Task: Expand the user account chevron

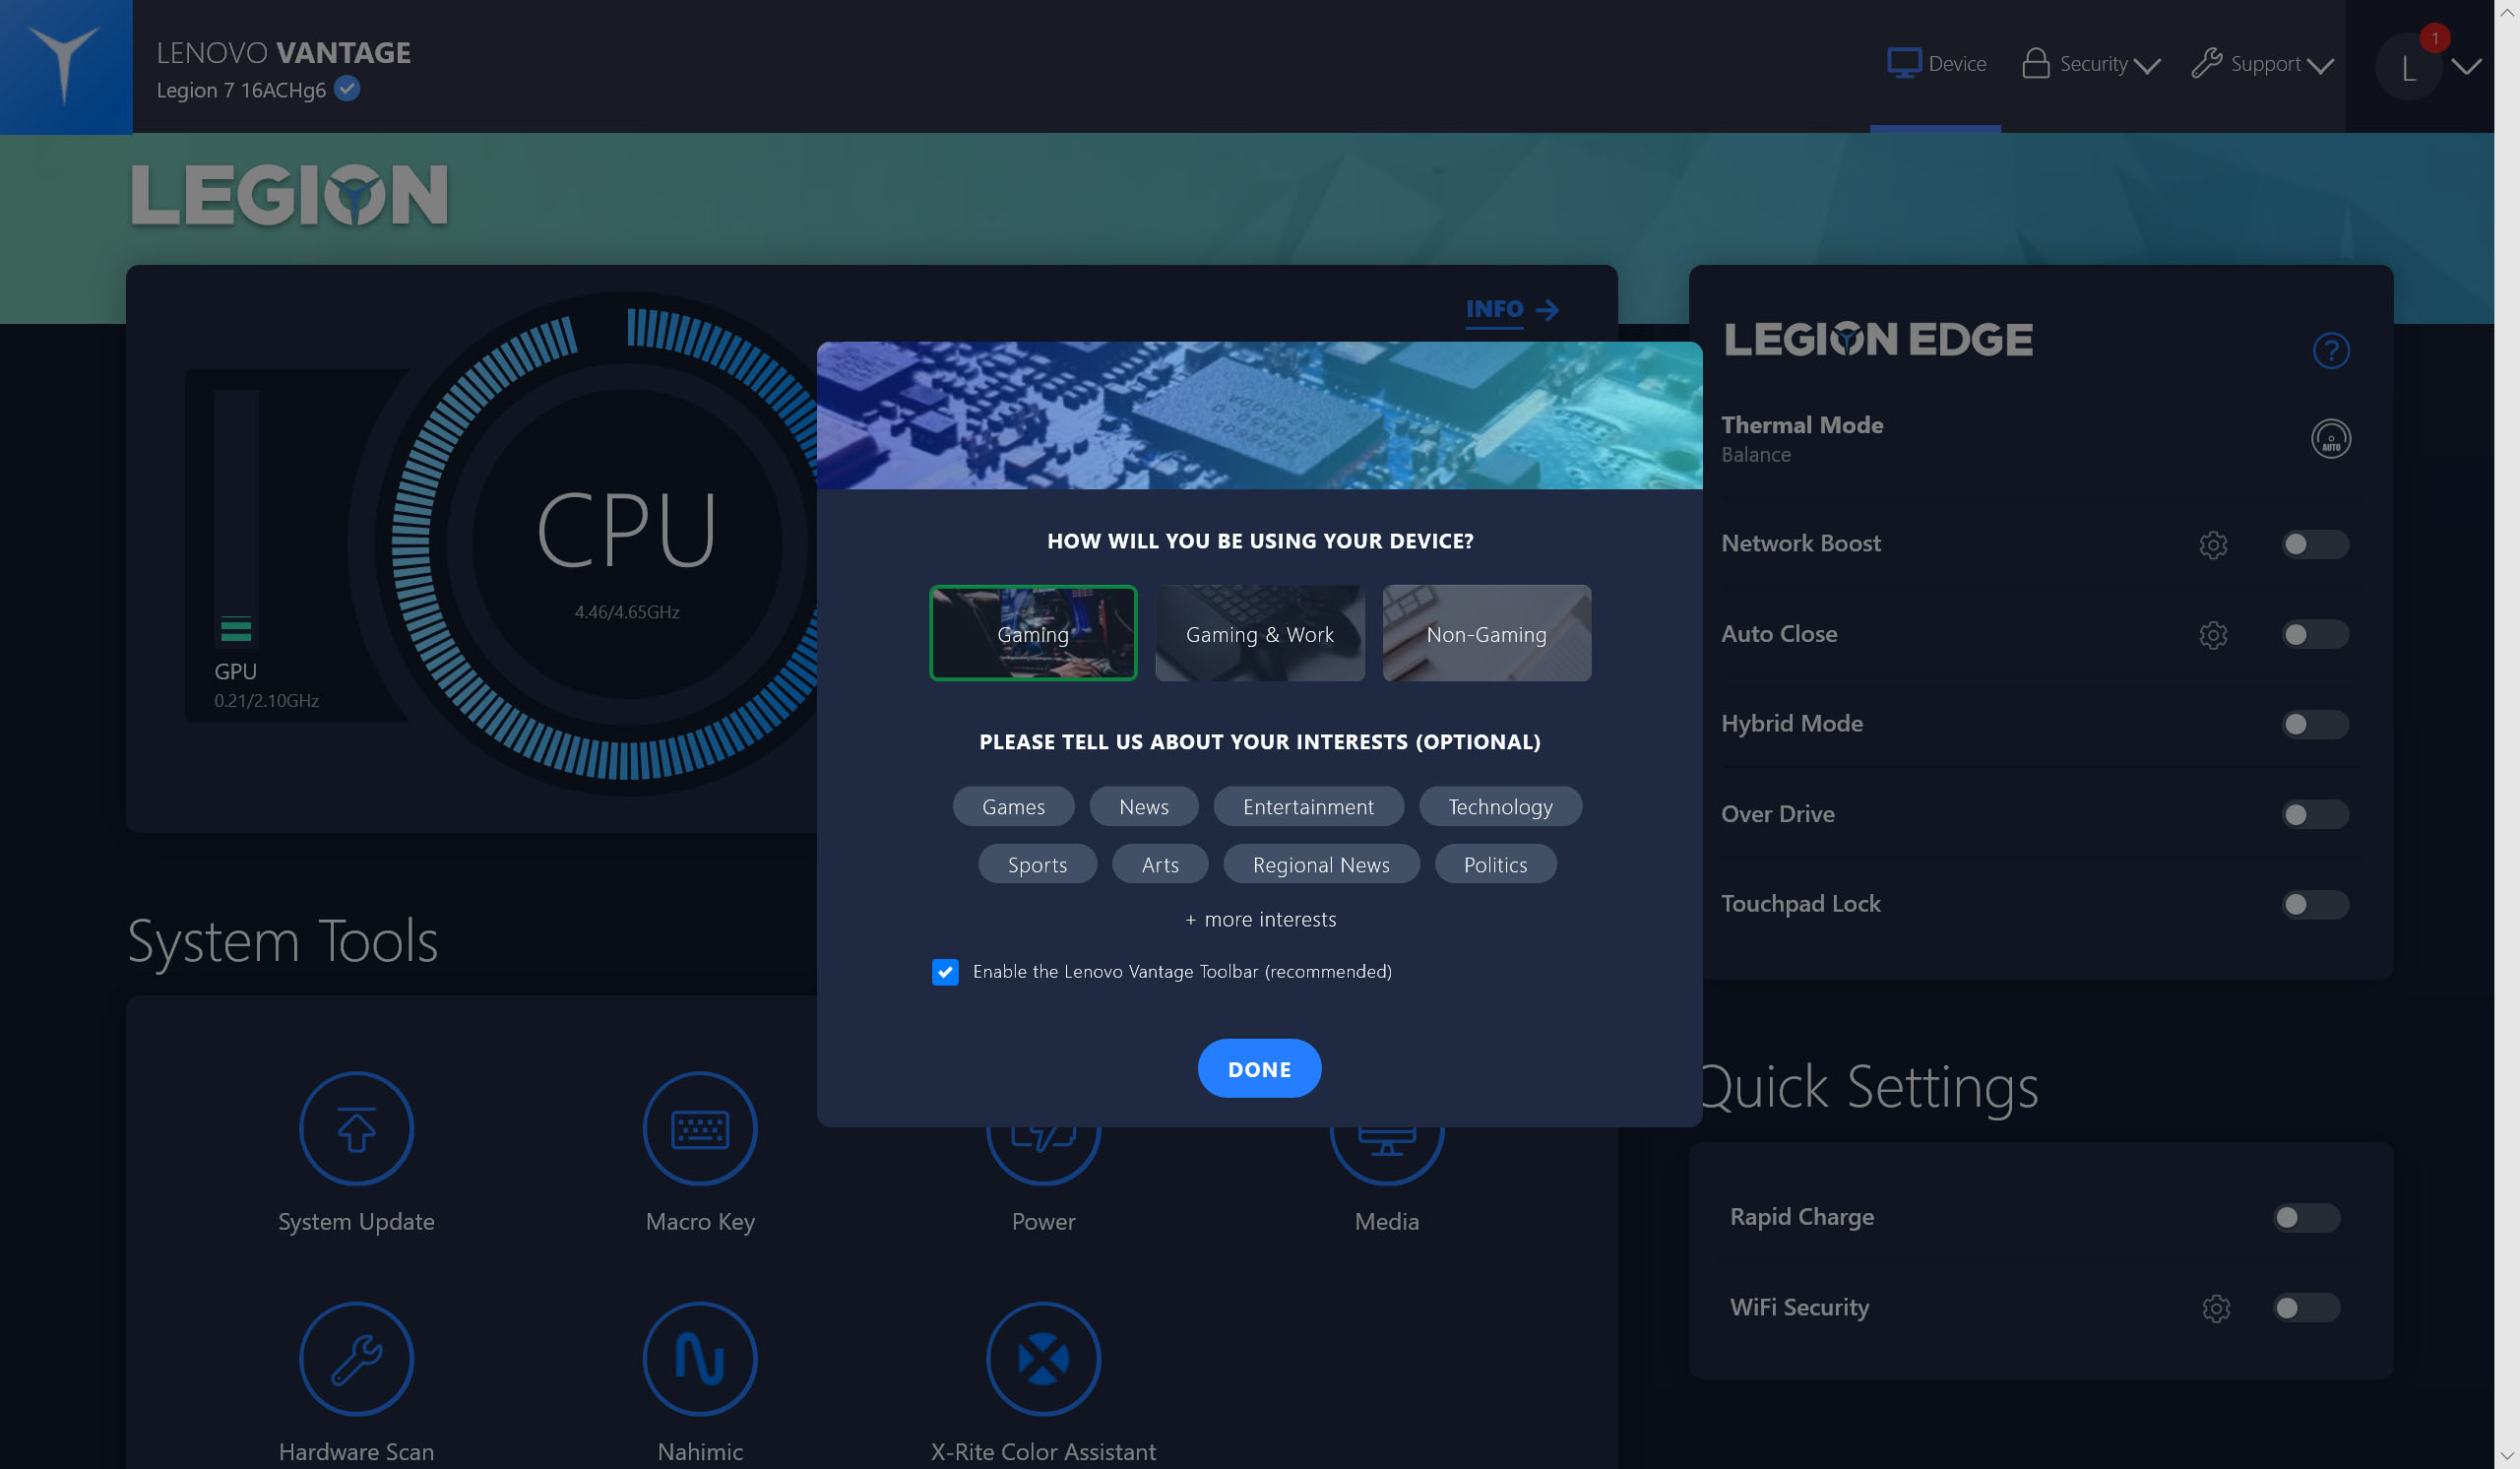Action: click(2467, 66)
